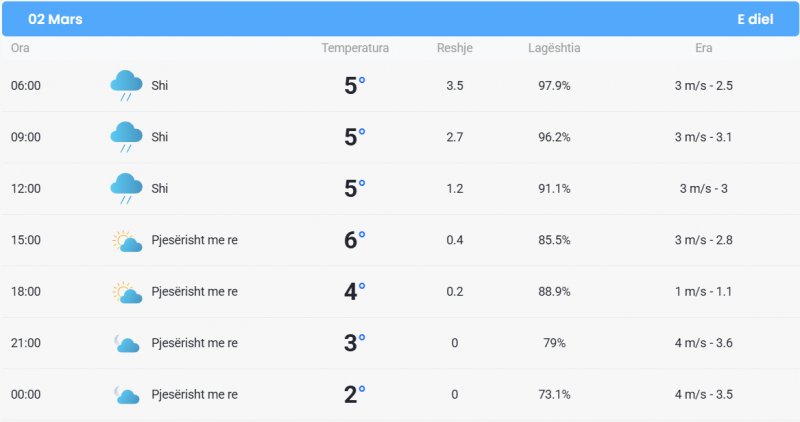Click the Era column header
This screenshot has height=422, width=800.
pos(704,48)
